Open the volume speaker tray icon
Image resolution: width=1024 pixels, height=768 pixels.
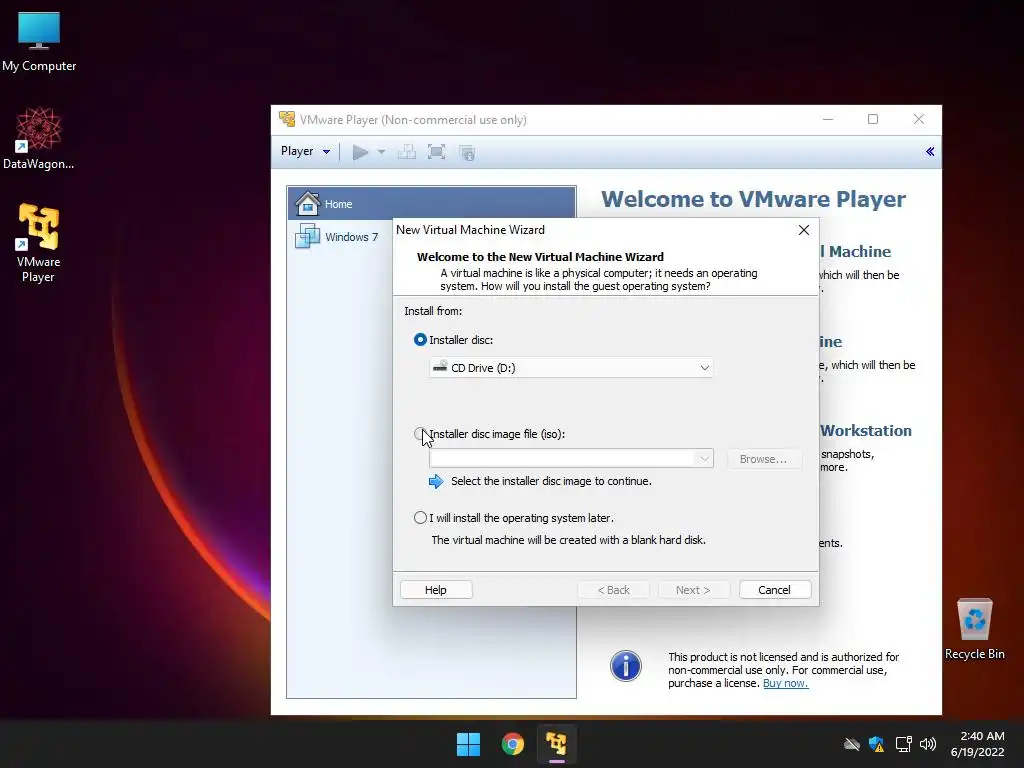click(x=927, y=744)
